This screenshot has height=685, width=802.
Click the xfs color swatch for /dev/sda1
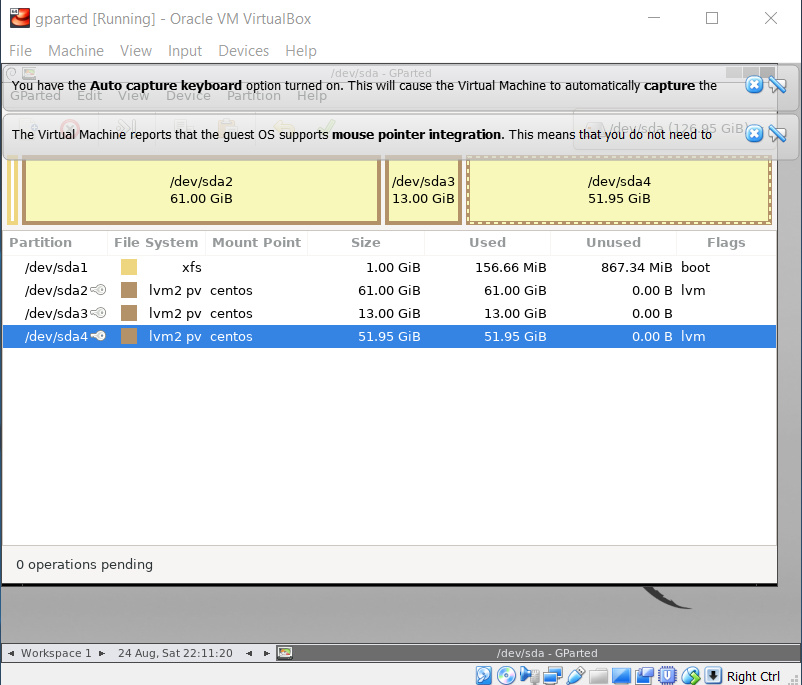pyautogui.click(x=129, y=267)
